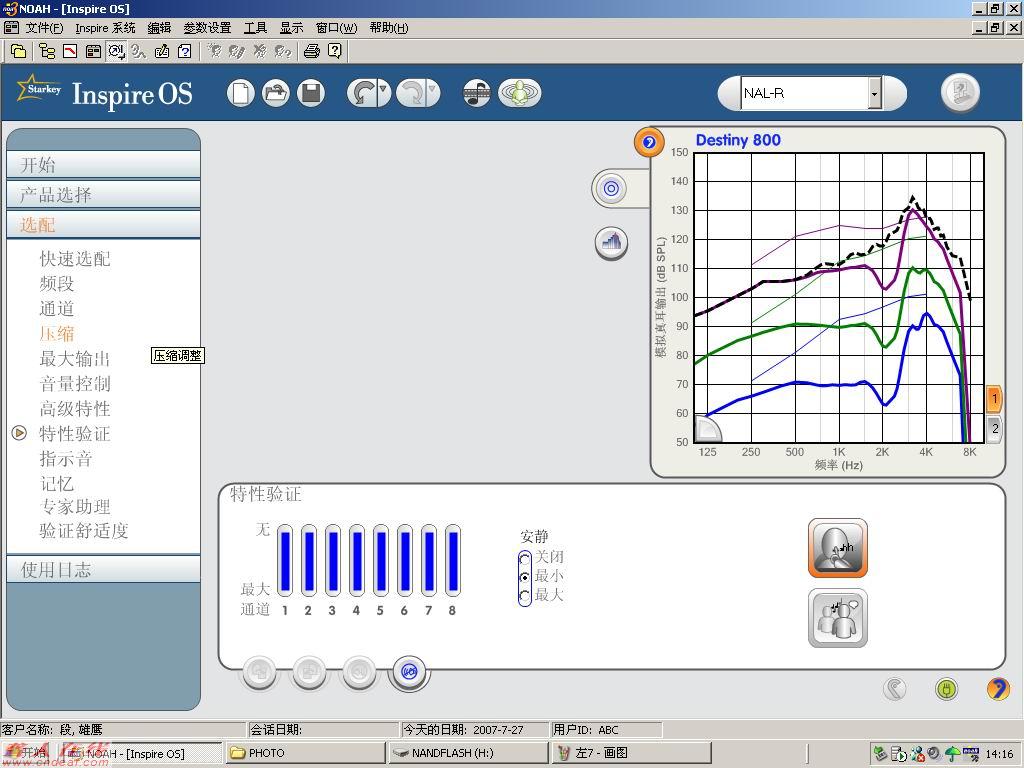The image size is (1024, 768).
Task: Switch graph to view 2 grey tab
Action: (994, 429)
